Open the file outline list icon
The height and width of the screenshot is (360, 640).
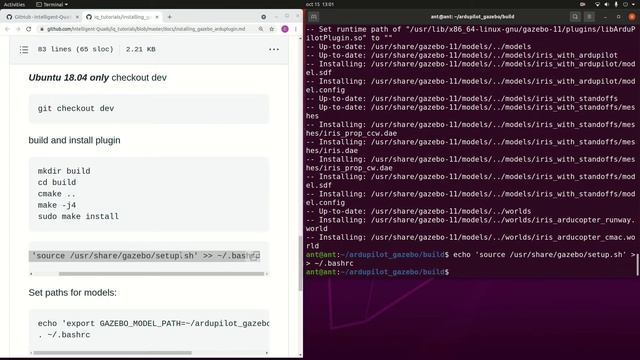tap(24, 49)
